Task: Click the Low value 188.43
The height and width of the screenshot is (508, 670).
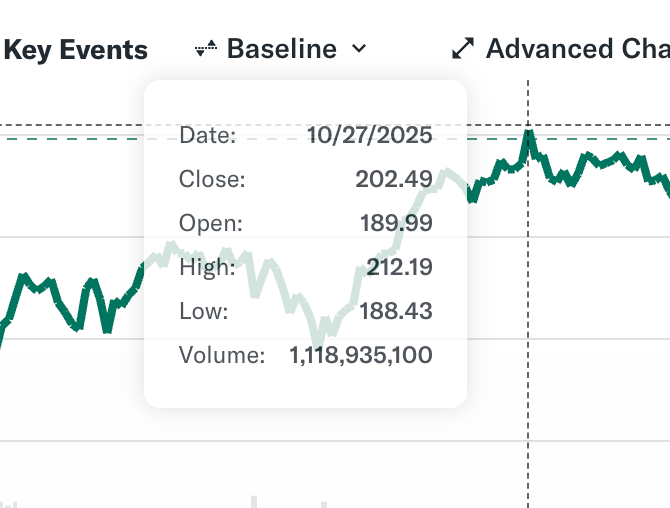Action: 395,312
